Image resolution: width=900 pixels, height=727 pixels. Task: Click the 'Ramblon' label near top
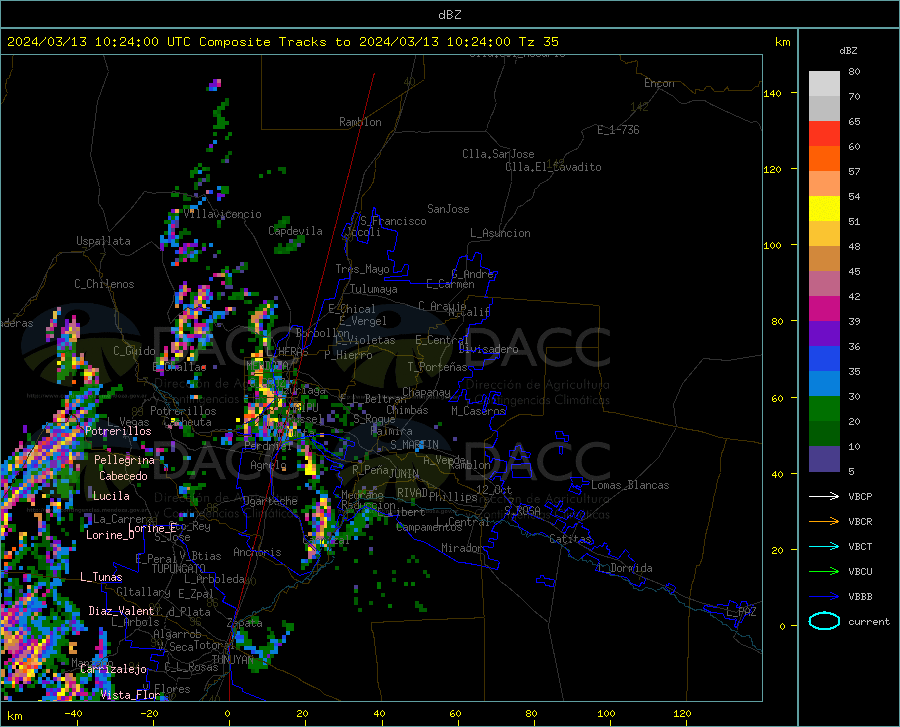click(360, 122)
